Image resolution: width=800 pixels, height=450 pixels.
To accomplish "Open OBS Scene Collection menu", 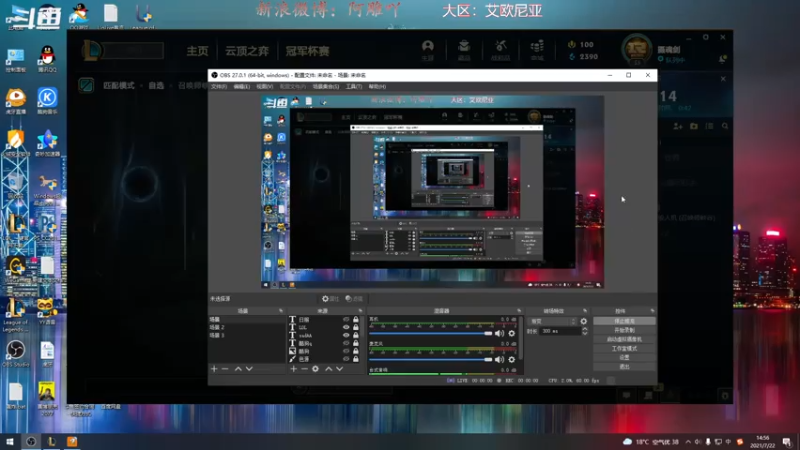I will click(326, 87).
